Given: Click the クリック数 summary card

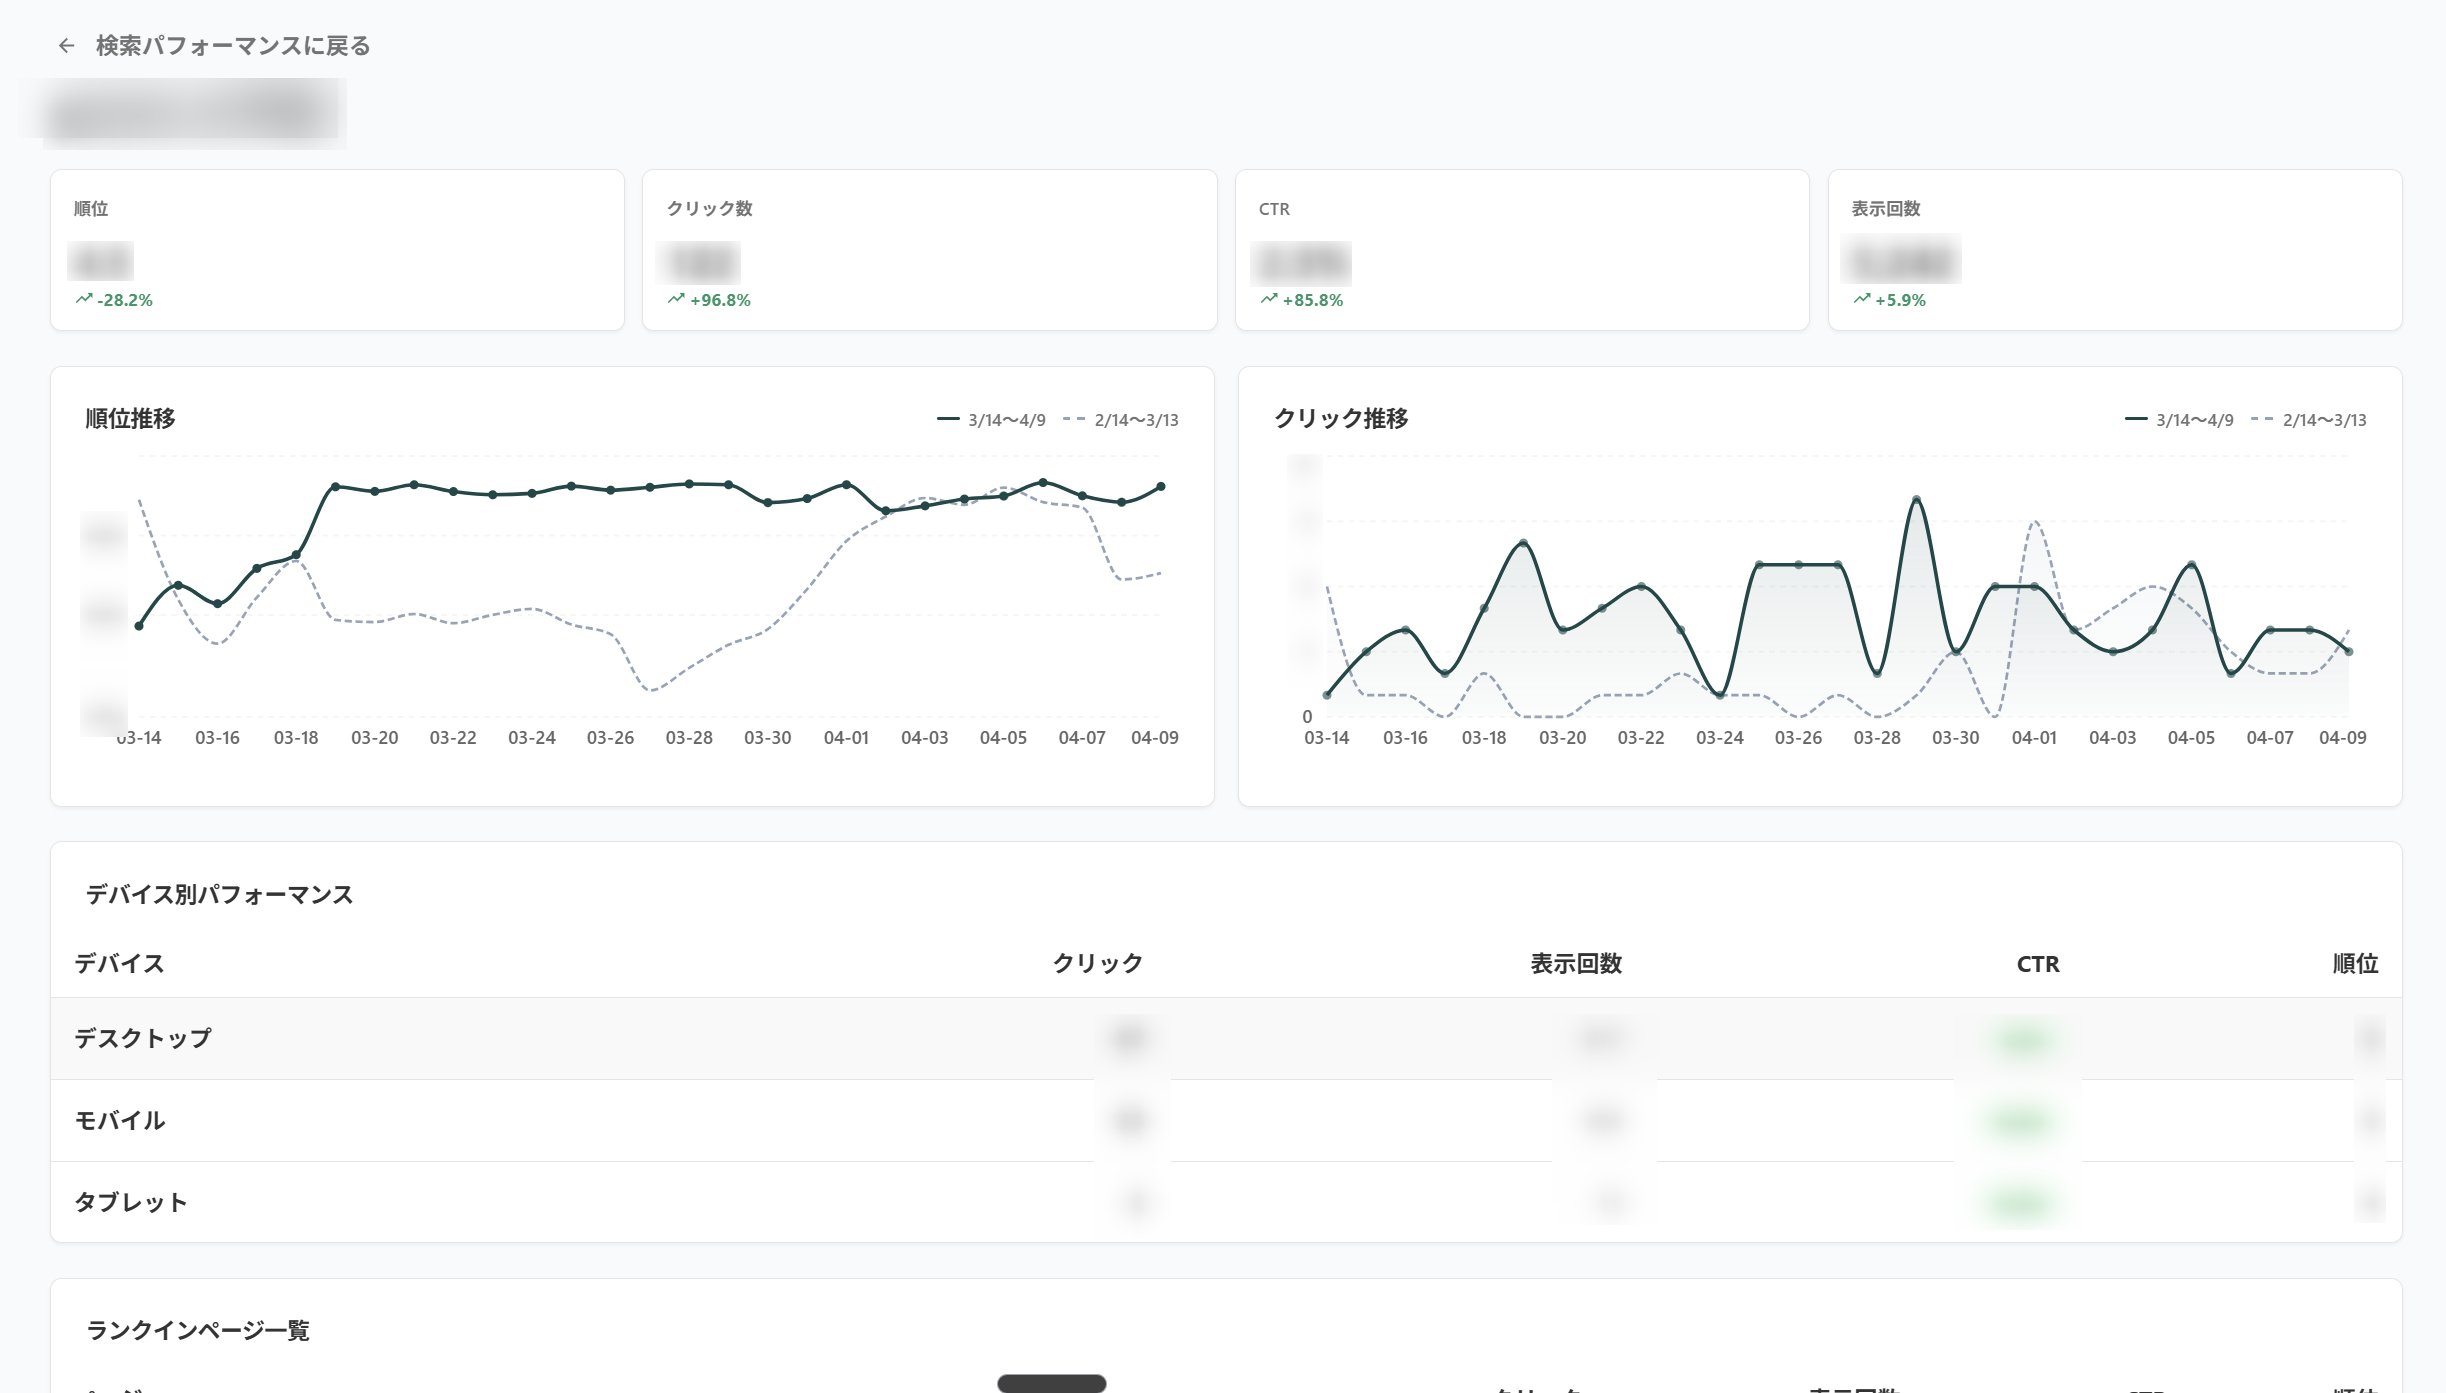Looking at the screenshot, I should point(929,250).
